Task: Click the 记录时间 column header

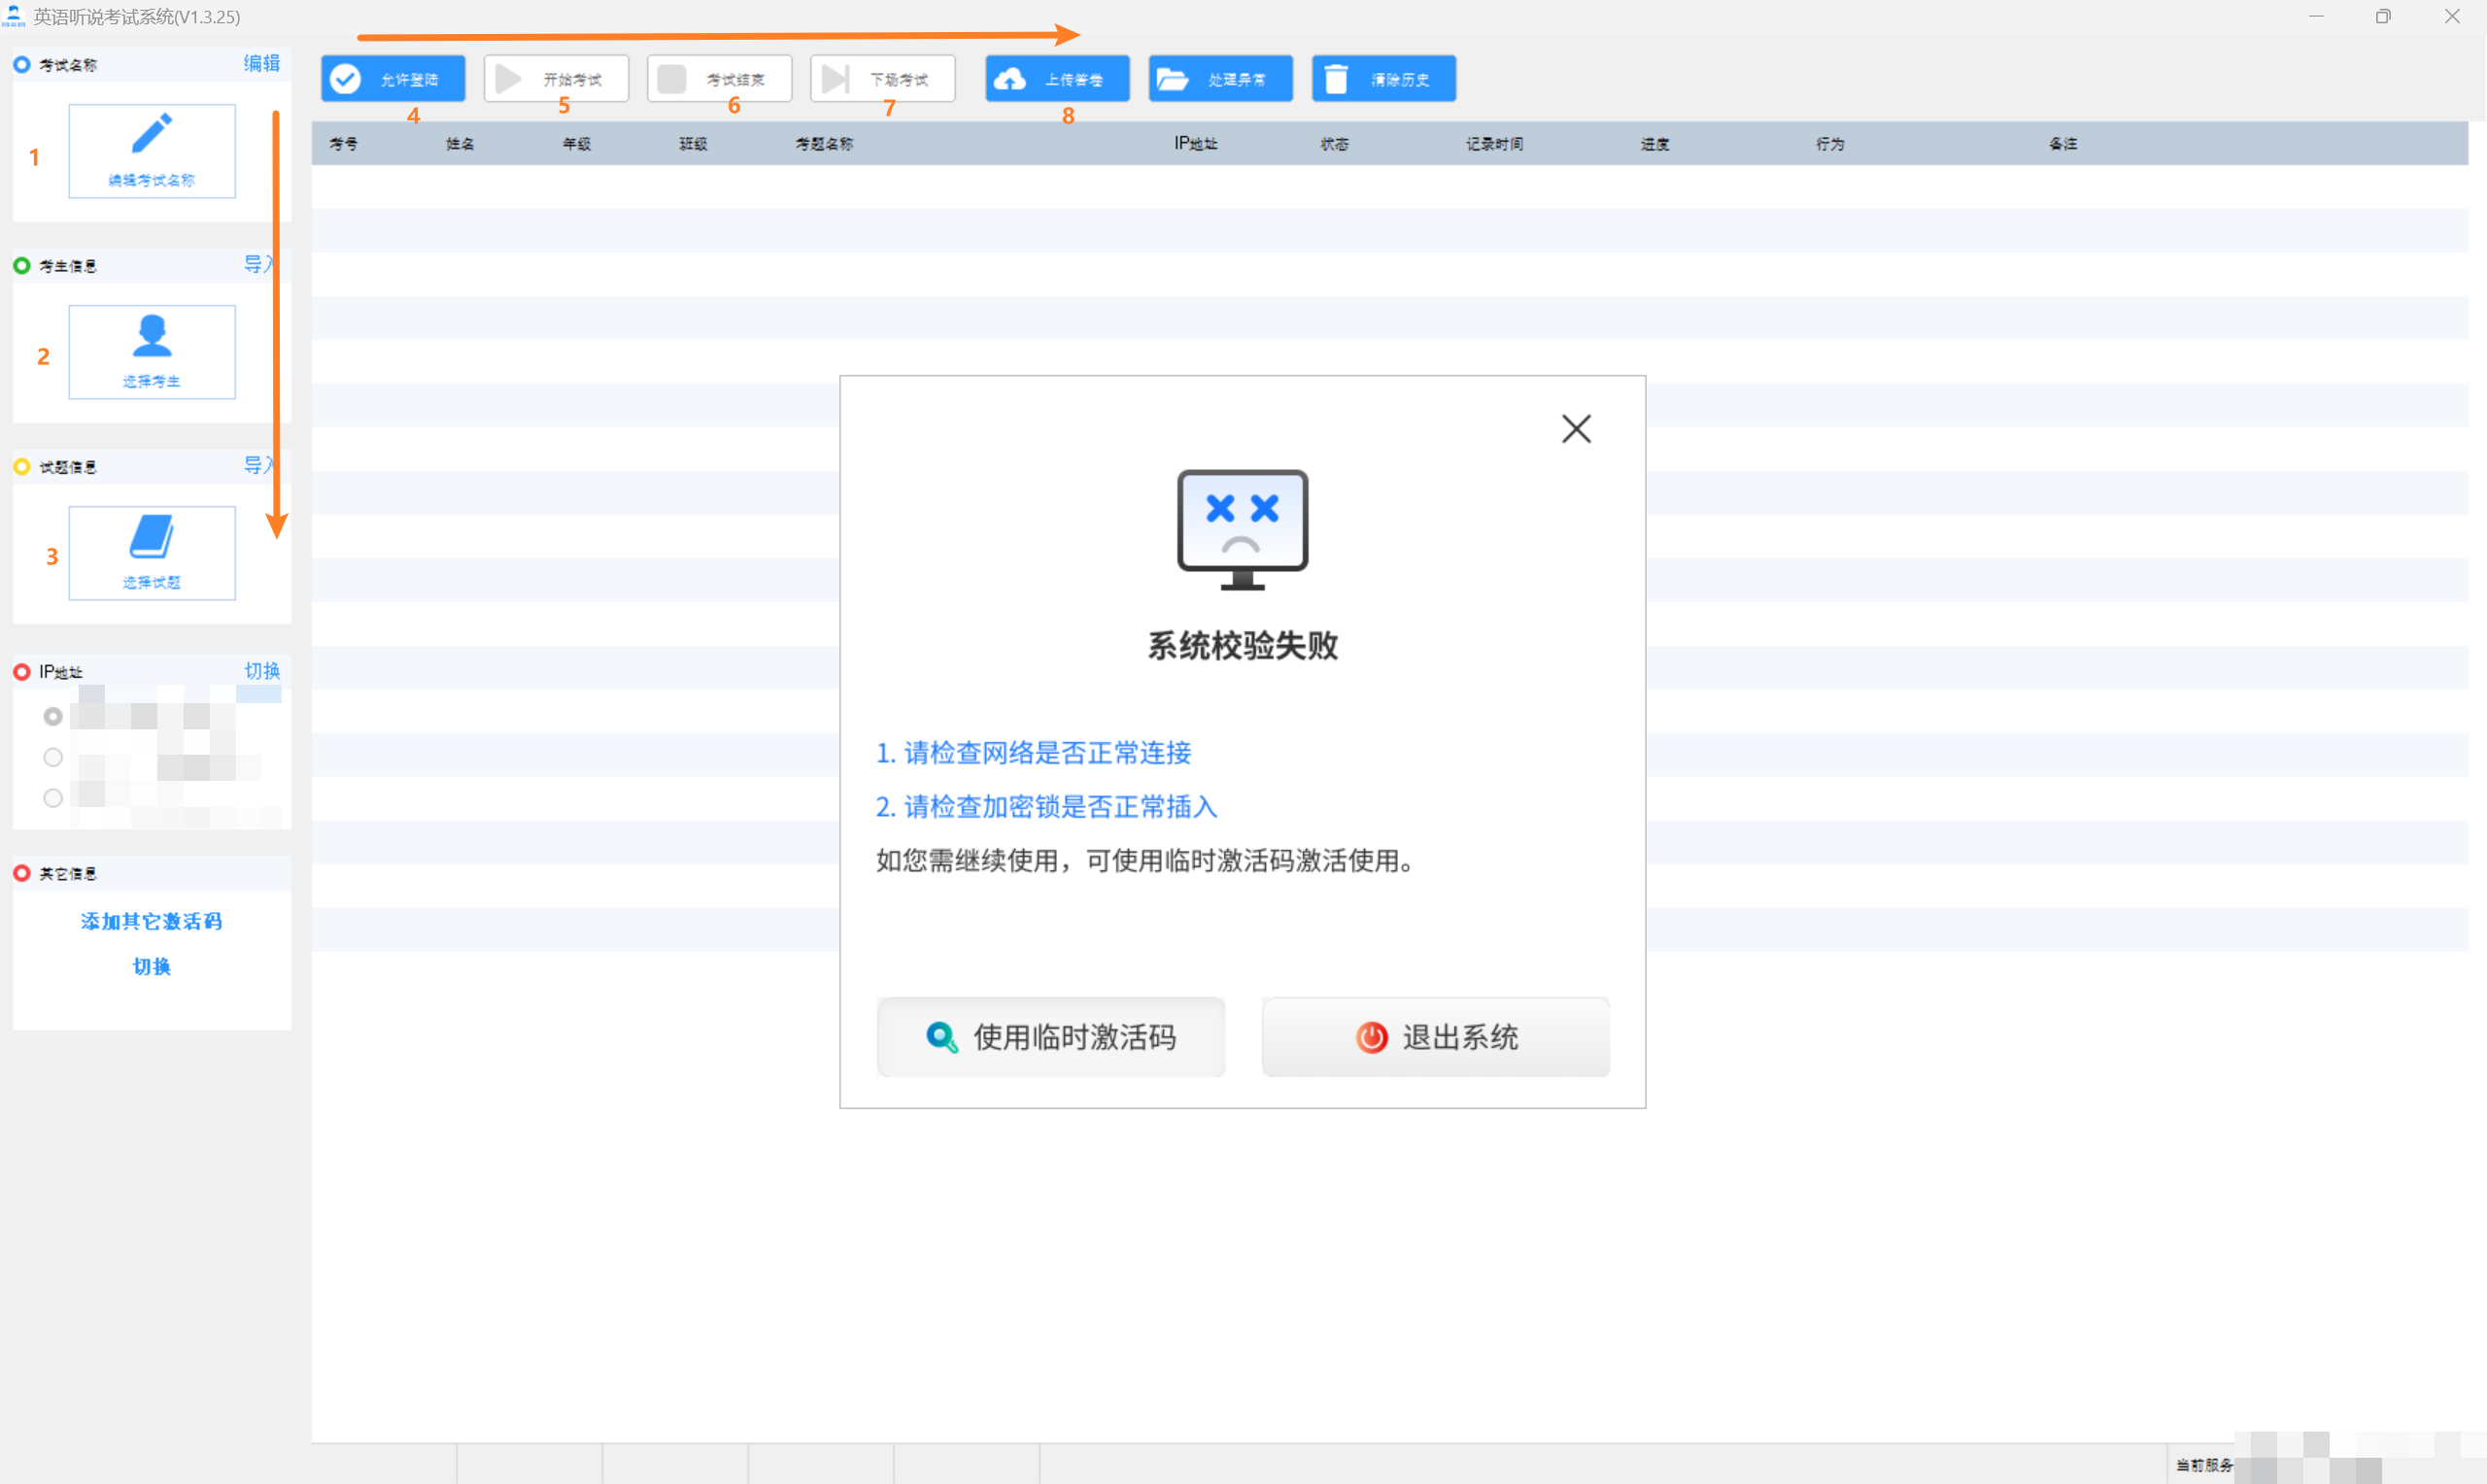Action: [x=1495, y=144]
